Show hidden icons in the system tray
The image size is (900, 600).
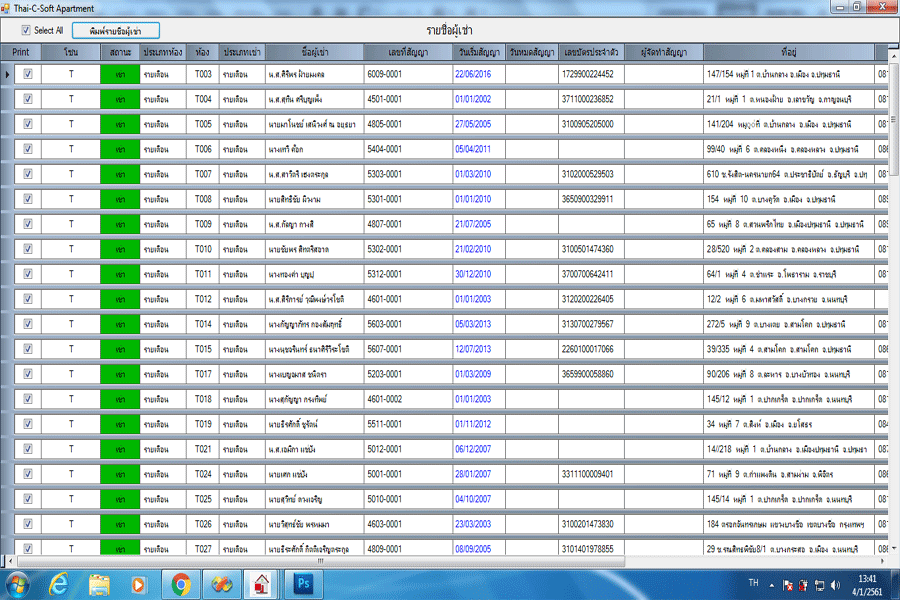[771, 584]
